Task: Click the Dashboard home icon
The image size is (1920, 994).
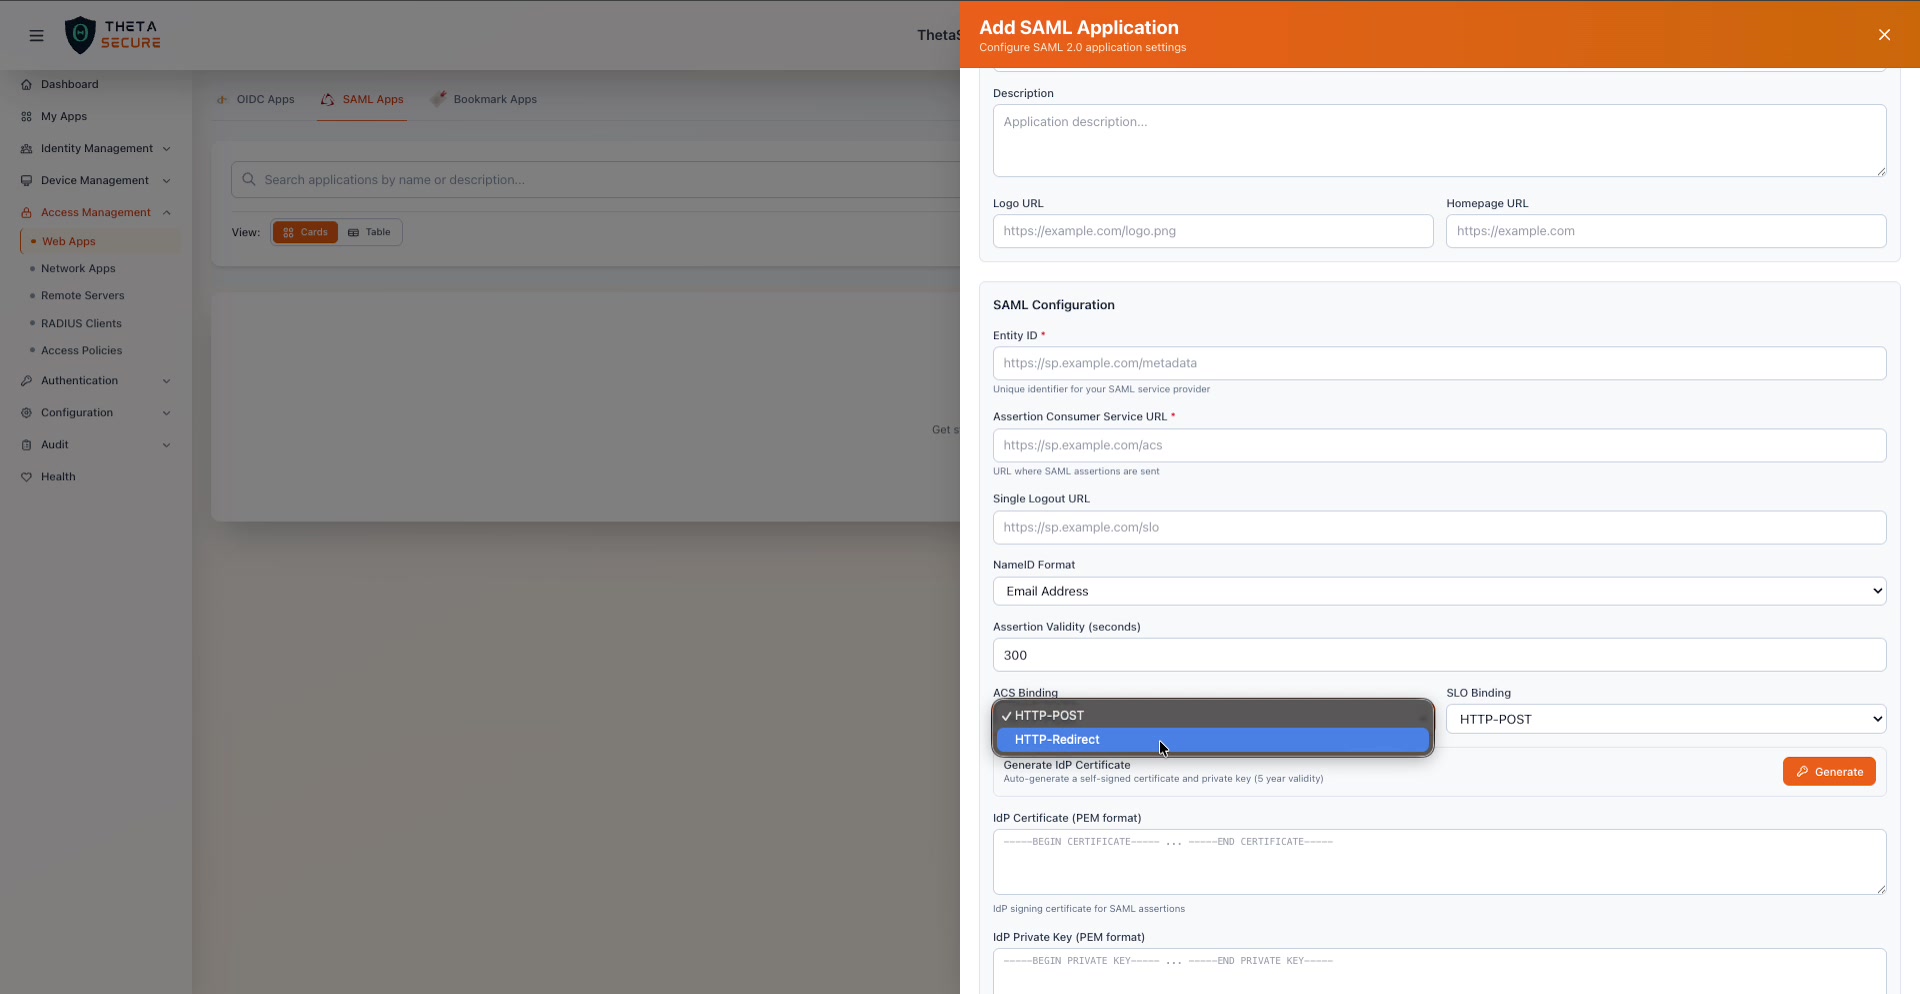Action: [x=27, y=85]
